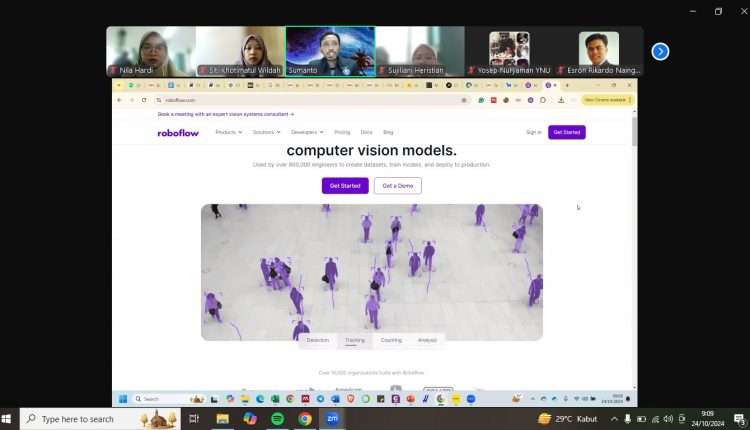Open the Docs page
Viewport: 750px width, 430px height.
pyautogui.click(x=366, y=132)
